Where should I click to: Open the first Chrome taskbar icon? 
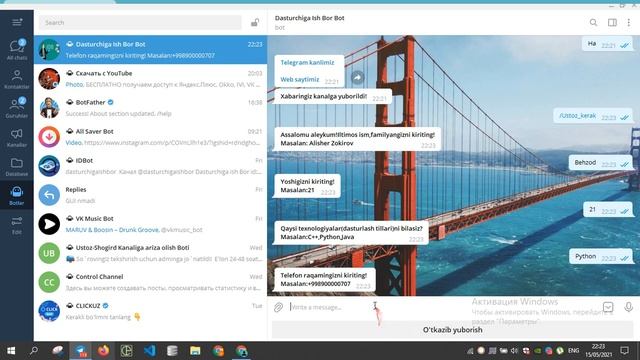click(218, 351)
